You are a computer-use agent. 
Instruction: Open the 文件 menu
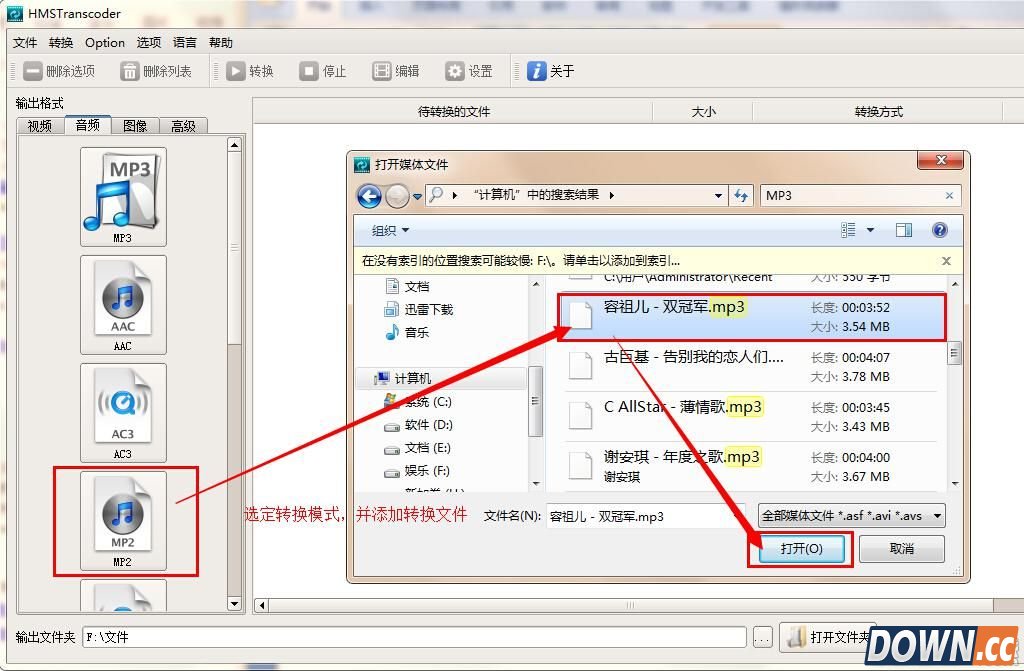(x=24, y=42)
